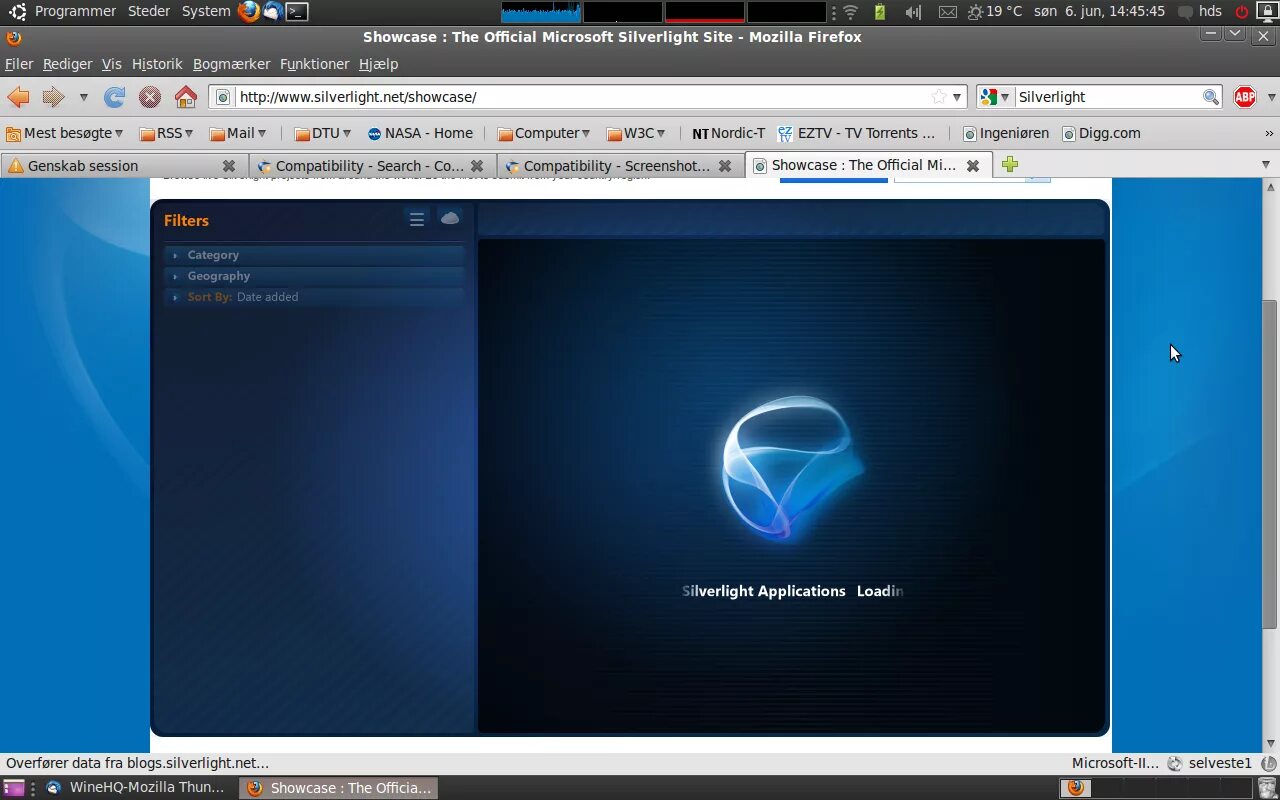Go back with the Firefox back arrow
The height and width of the screenshot is (800, 1280).
pos(18,97)
